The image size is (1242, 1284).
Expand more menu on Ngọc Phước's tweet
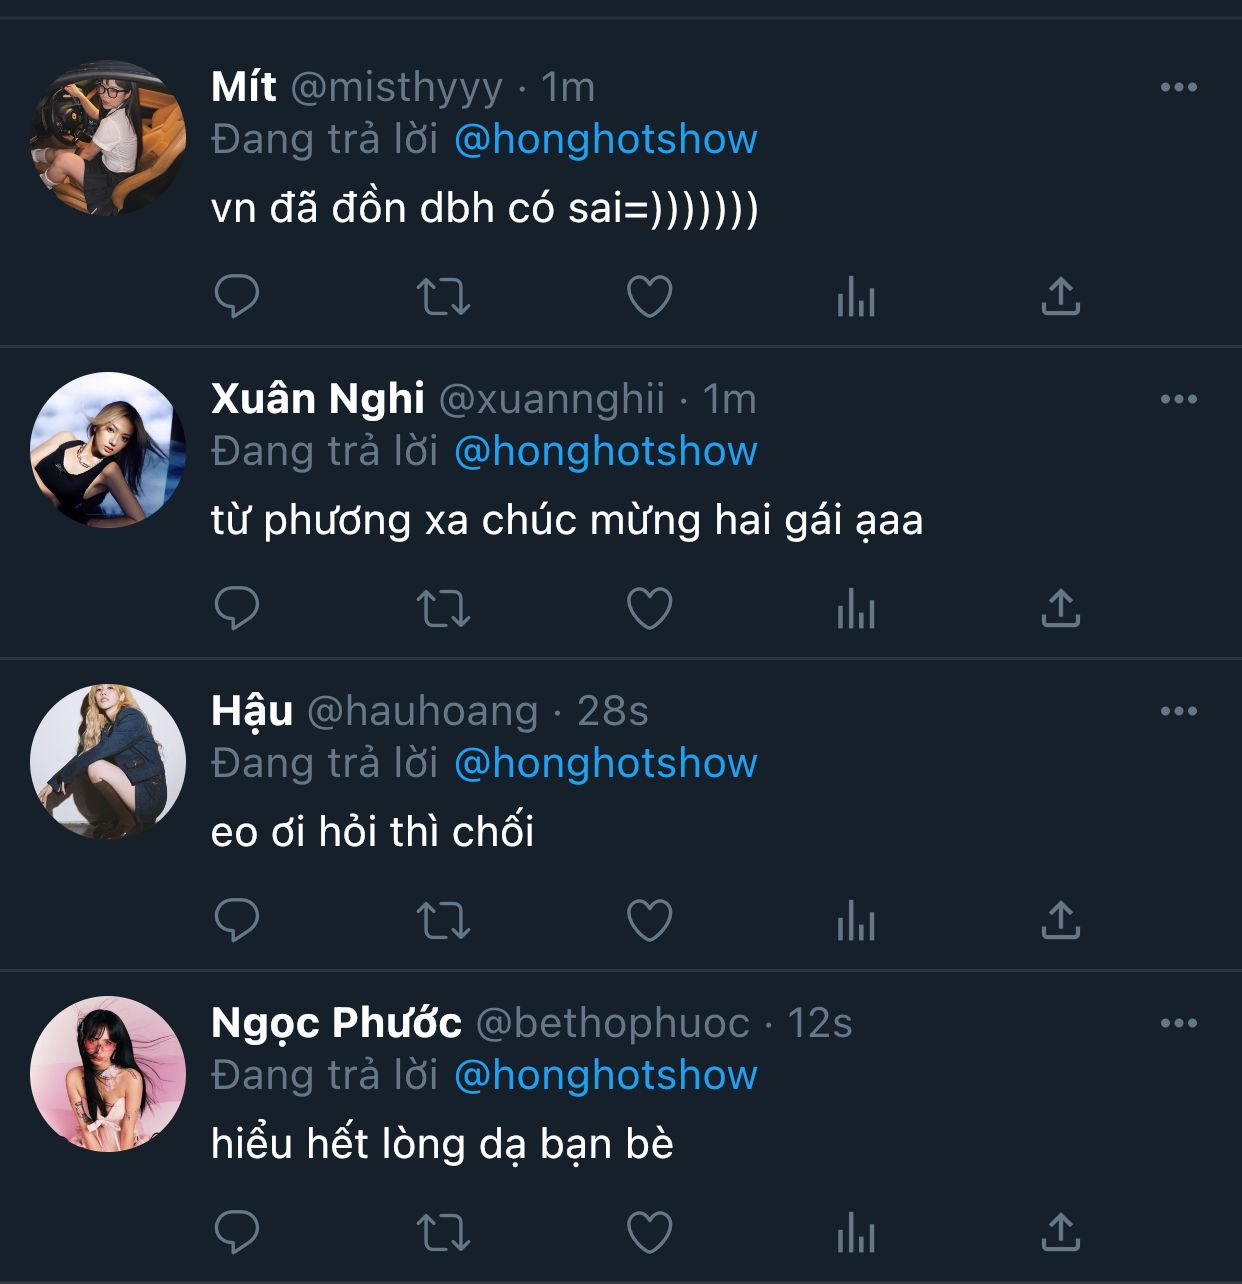pyautogui.click(x=1179, y=1024)
